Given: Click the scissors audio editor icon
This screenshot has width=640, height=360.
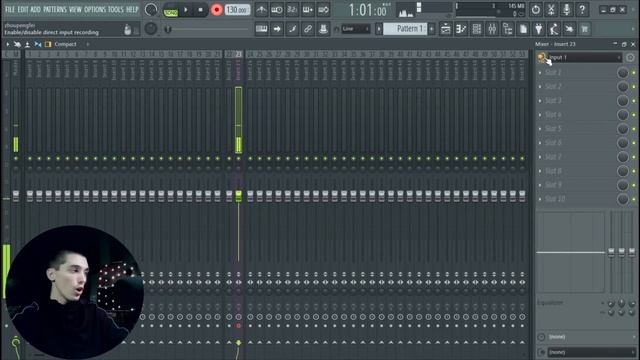Looking at the screenshot, I should pos(551,9).
